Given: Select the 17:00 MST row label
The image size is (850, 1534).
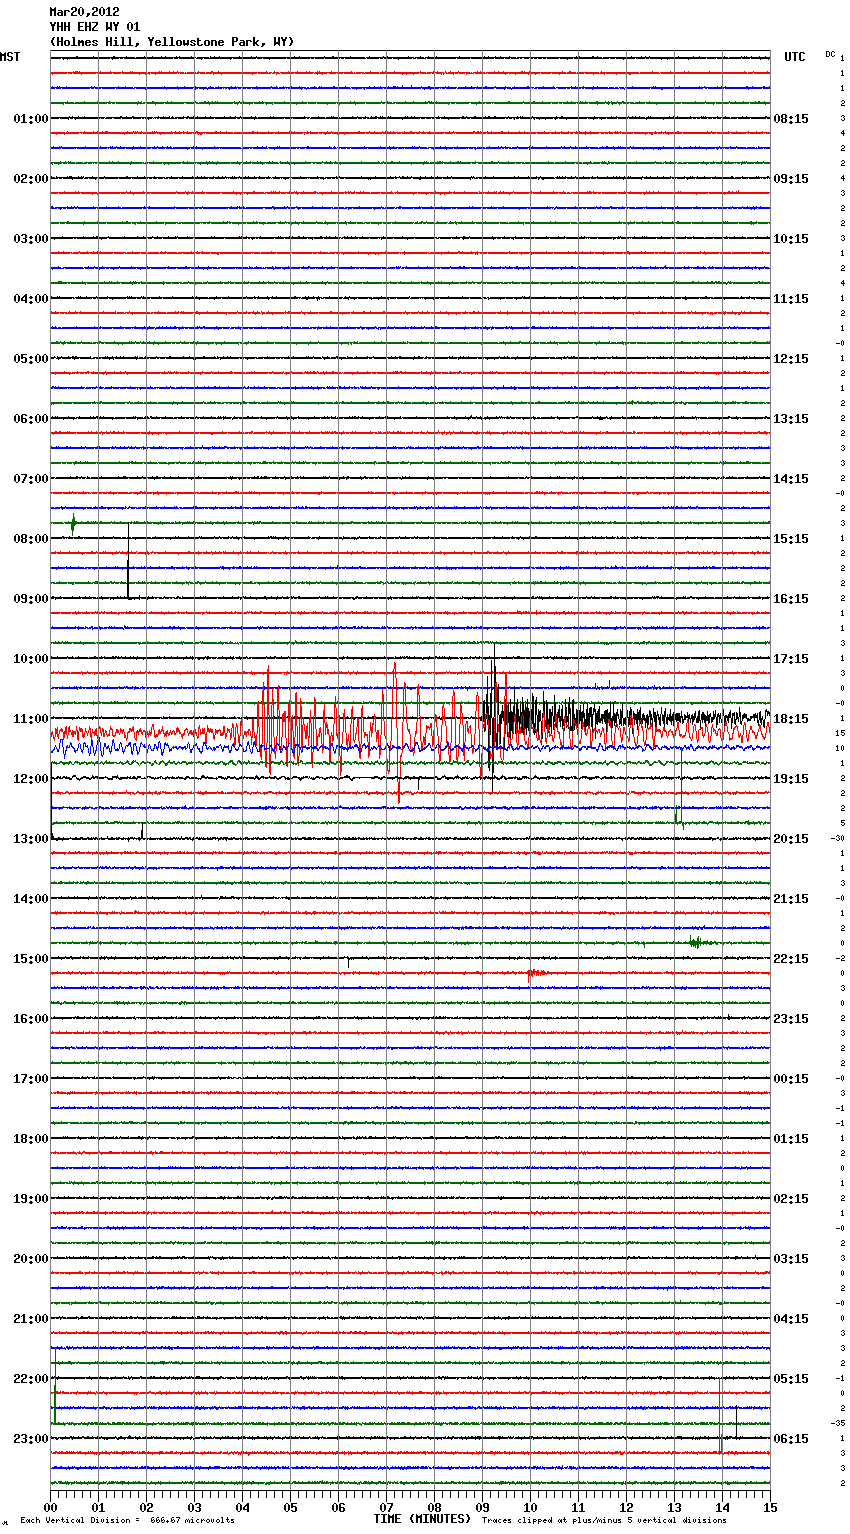Looking at the screenshot, I should click(x=31, y=1079).
